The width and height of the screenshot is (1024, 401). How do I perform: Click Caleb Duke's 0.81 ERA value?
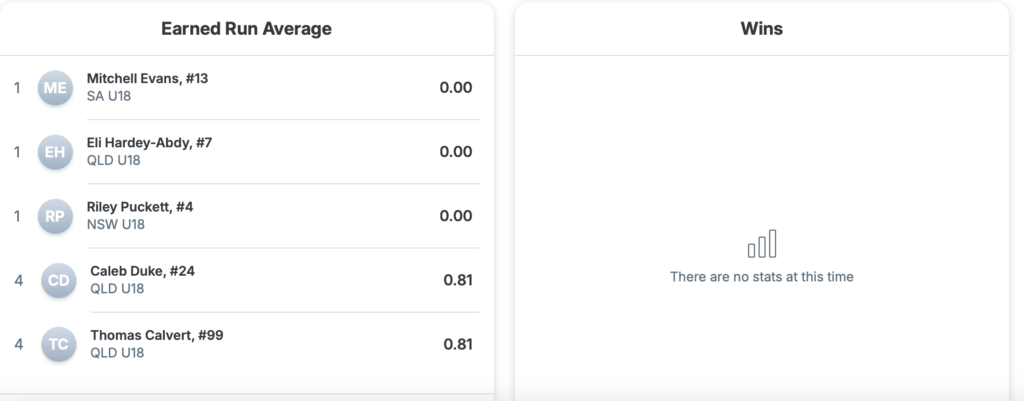458,280
